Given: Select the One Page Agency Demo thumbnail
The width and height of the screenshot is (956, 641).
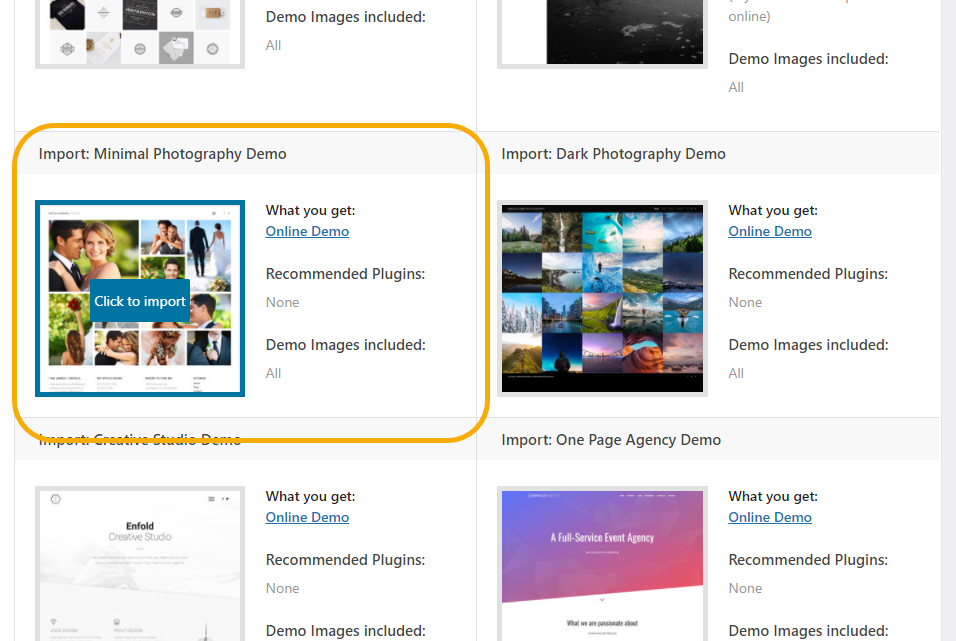Looking at the screenshot, I should click(602, 564).
